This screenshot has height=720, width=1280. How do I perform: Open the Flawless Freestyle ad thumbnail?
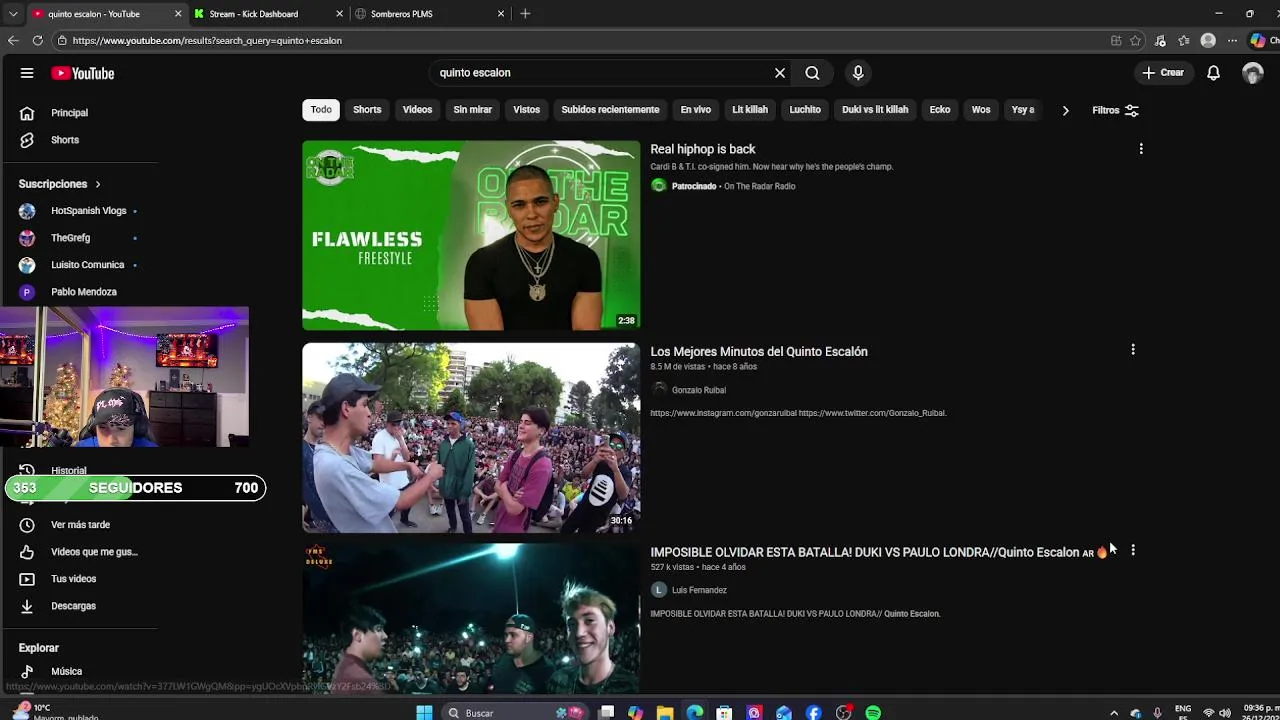[471, 236]
